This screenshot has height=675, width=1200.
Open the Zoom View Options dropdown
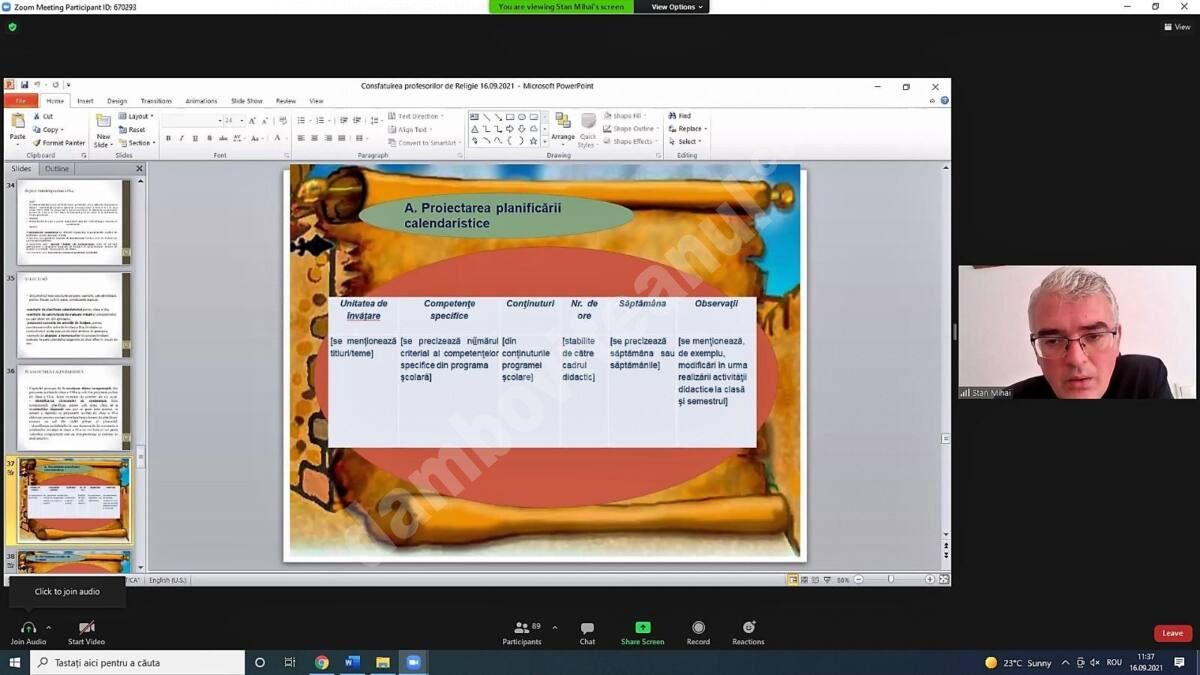pyautogui.click(x=677, y=7)
